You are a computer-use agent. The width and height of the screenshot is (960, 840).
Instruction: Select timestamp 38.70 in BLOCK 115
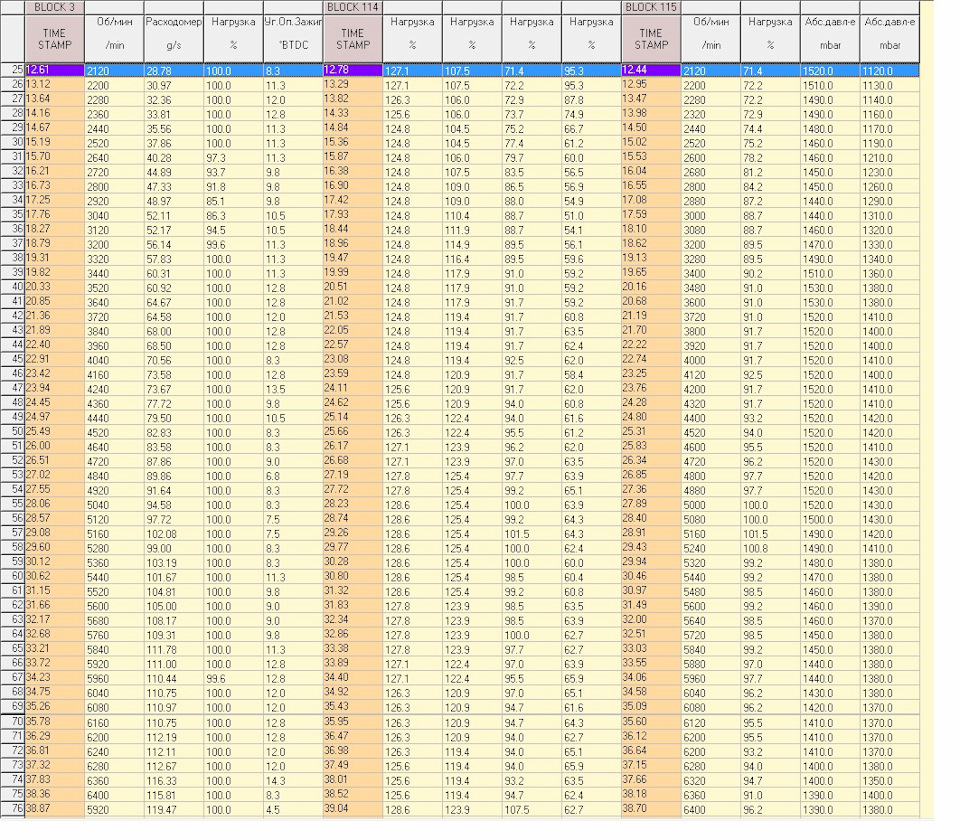(x=651, y=809)
